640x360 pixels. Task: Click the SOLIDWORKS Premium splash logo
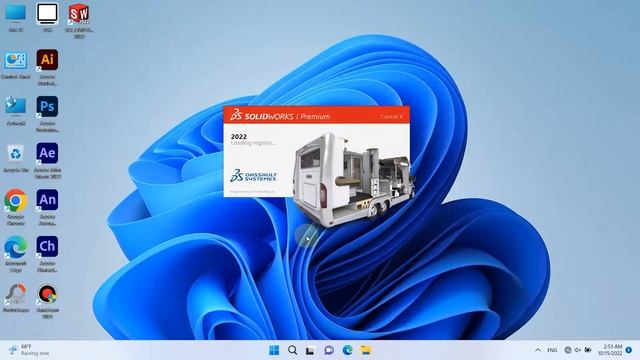point(280,116)
